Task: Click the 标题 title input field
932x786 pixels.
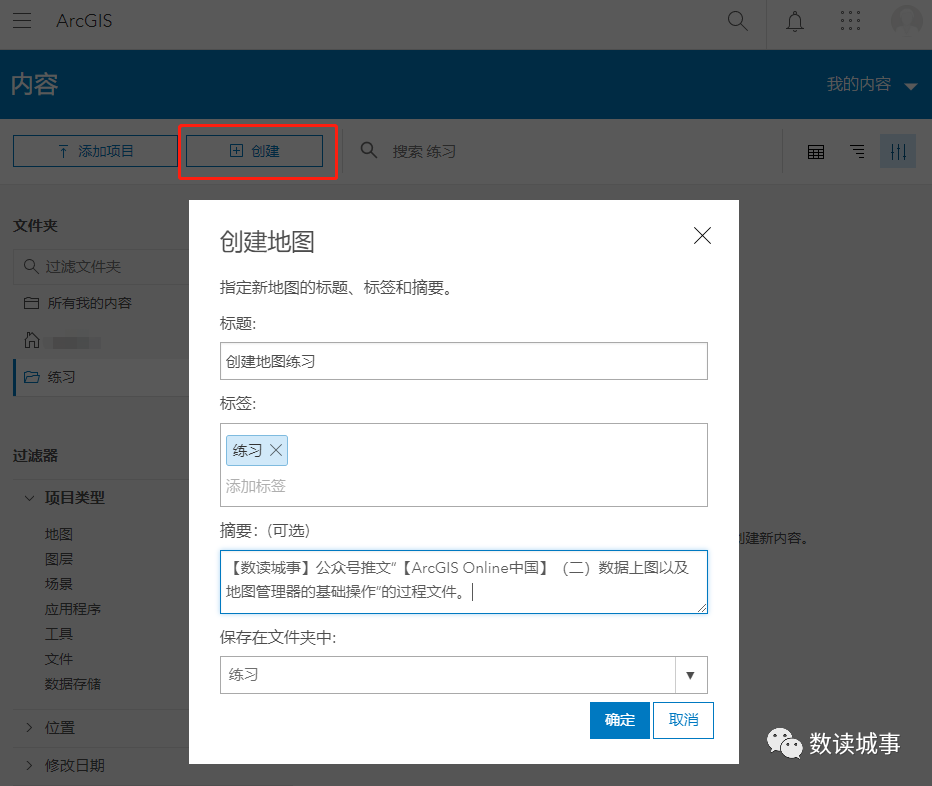Action: coord(464,361)
